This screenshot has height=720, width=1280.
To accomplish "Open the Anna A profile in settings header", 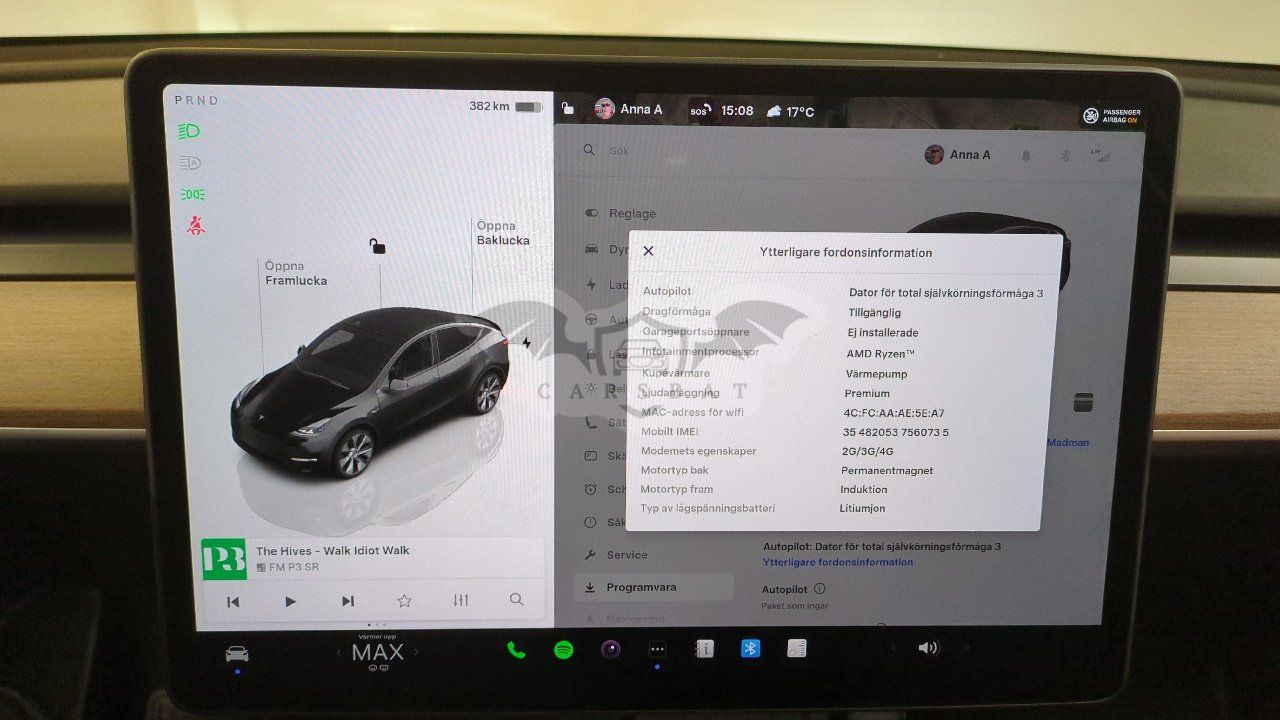I will (958, 155).
